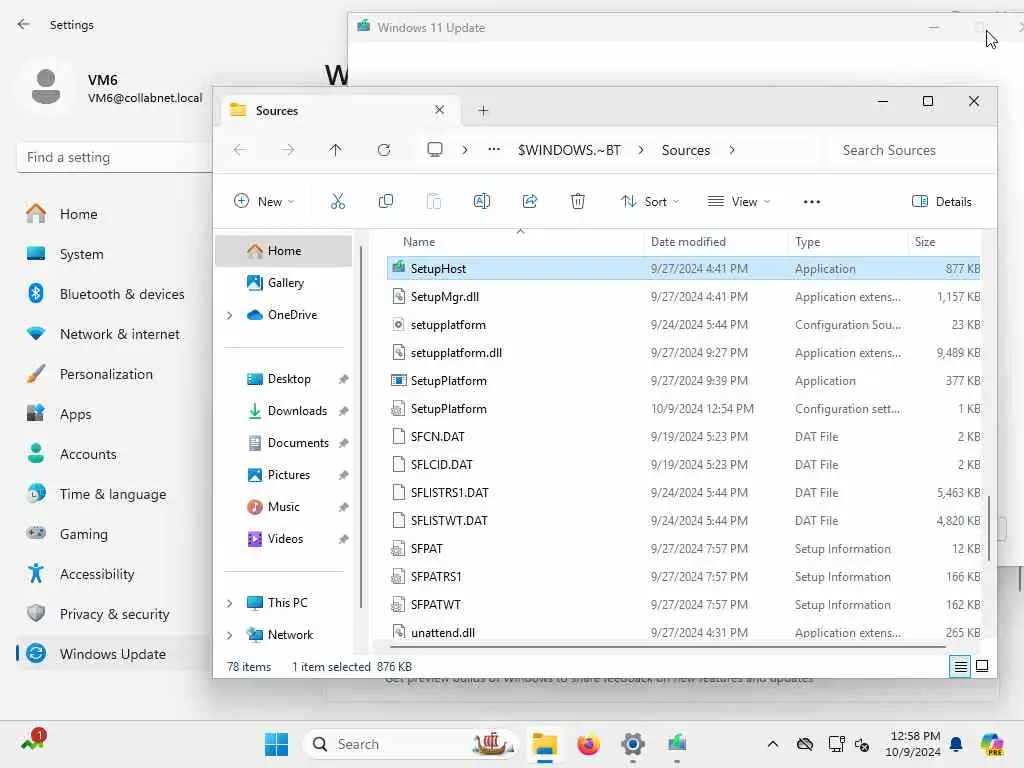Click the Delete trash can icon
The width and height of the screenshot is (1024, 768).
coord(578,201)
